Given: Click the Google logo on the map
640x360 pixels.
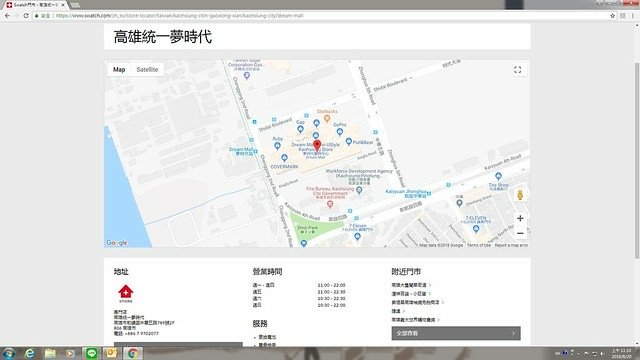Looking at the screenshot, I should (x=117, y=243).
